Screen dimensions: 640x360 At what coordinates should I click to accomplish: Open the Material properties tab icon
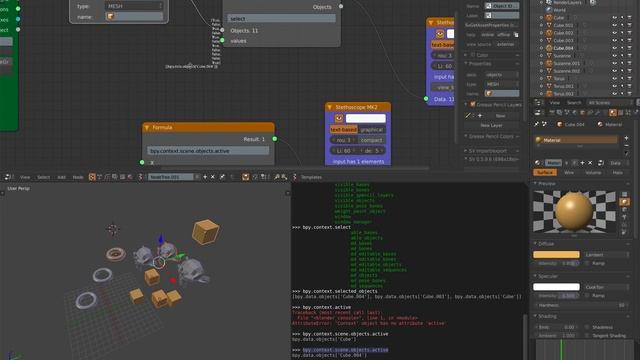pyautogui.click(x=613, y=113)
